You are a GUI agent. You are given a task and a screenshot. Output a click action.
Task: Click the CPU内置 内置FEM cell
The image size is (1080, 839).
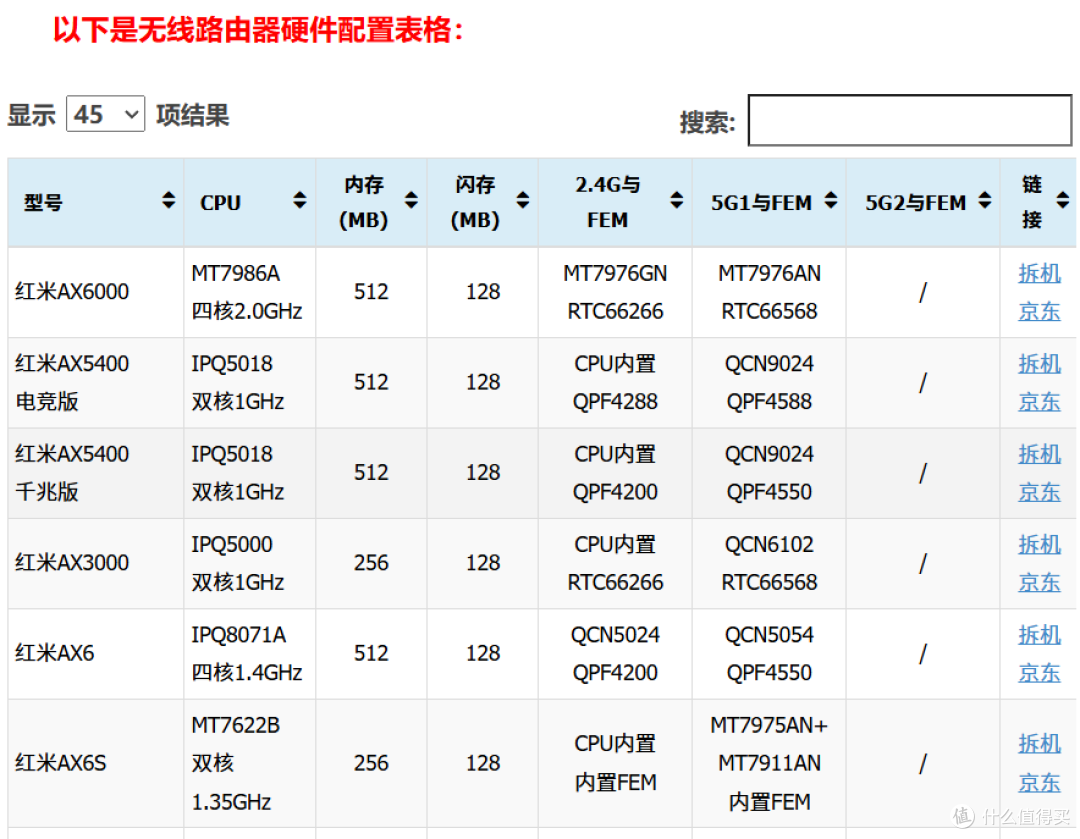[615, 763]
